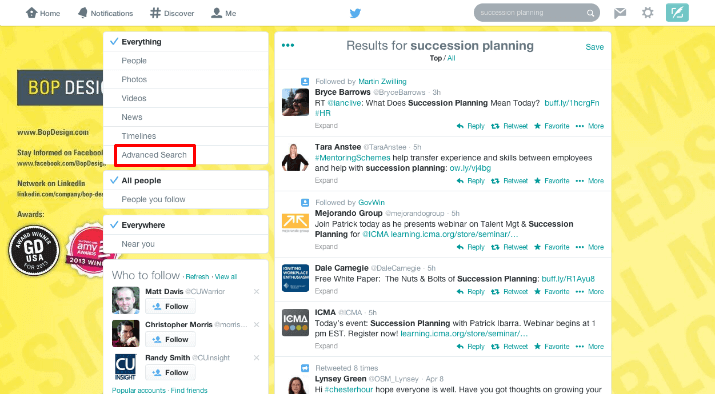Retweet Mejorando Group tweet
The height and width of the screenshot is (394, 715).
point(509,247)
